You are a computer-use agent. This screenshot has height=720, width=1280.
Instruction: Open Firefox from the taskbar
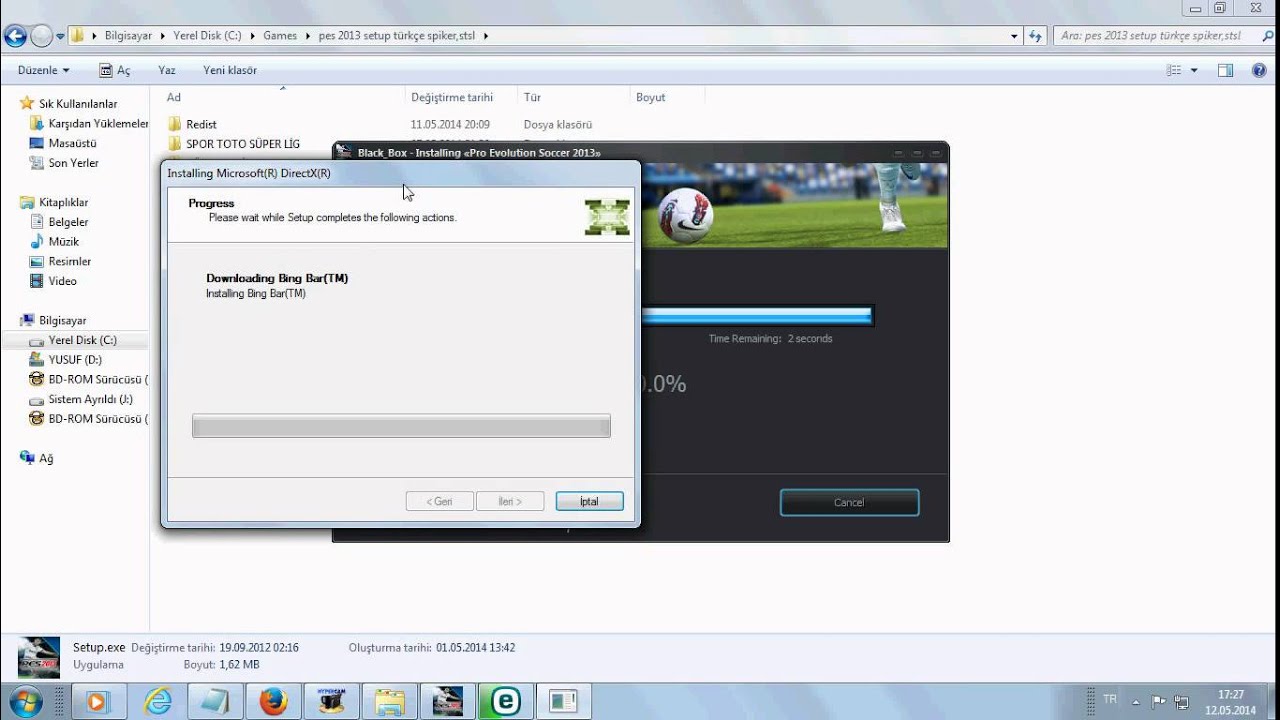coord(273,702)
